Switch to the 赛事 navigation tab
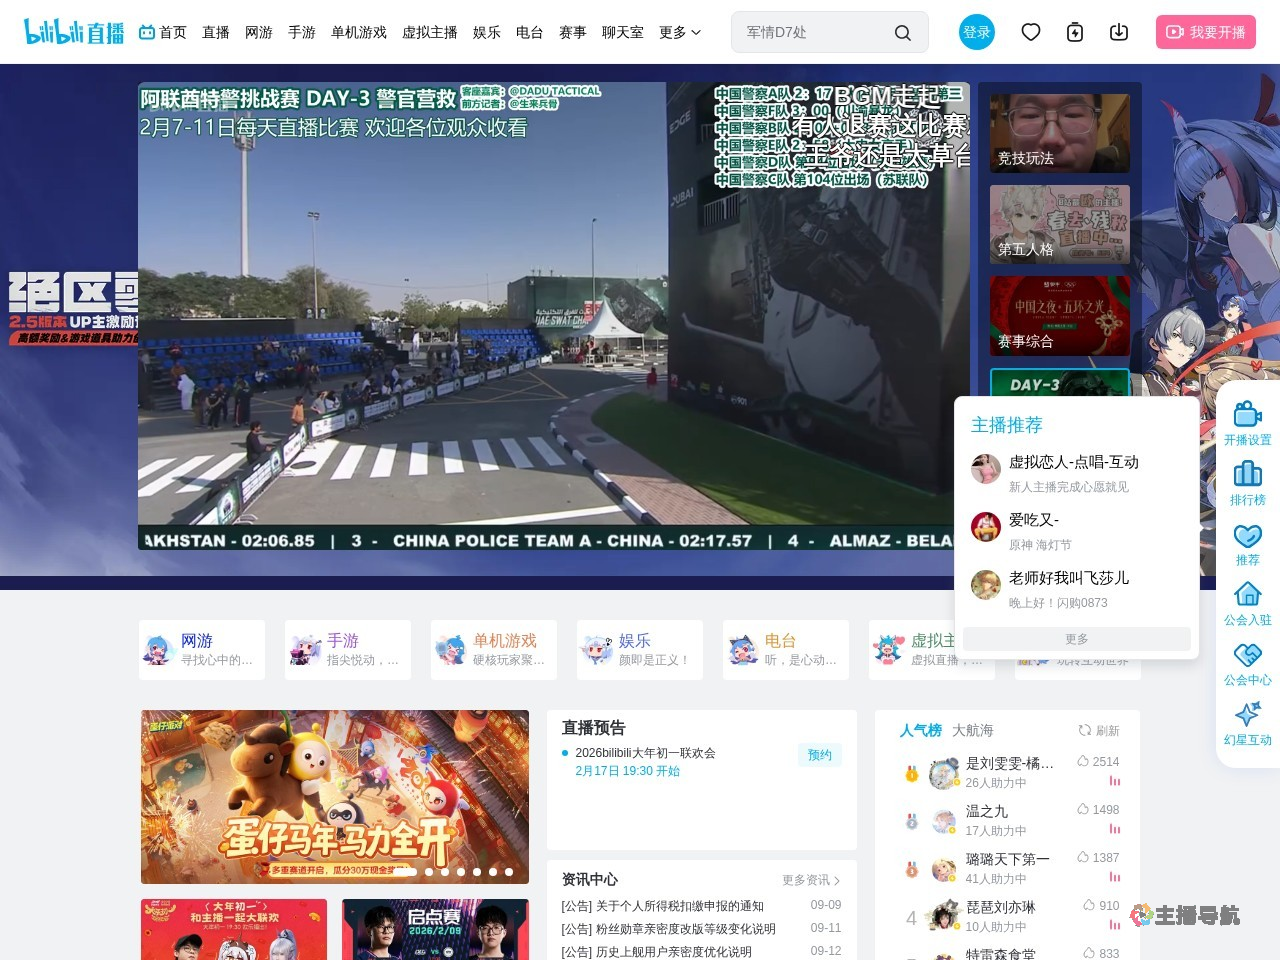This screenshot has width=1280, height=960. pyautogui.click(x=571, y=32)
